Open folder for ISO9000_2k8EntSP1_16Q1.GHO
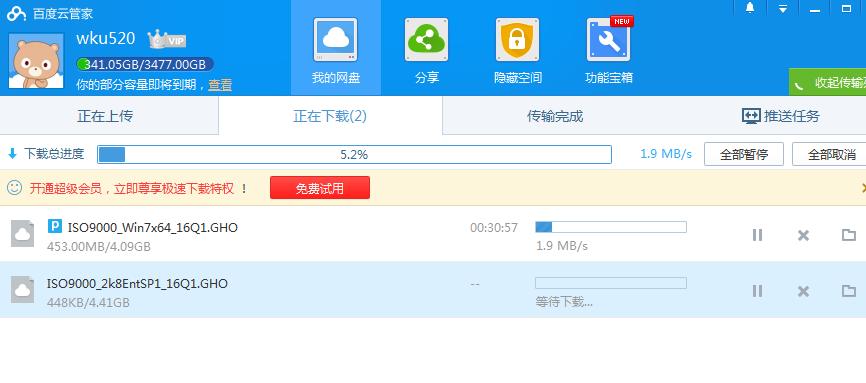 [848, 291]
